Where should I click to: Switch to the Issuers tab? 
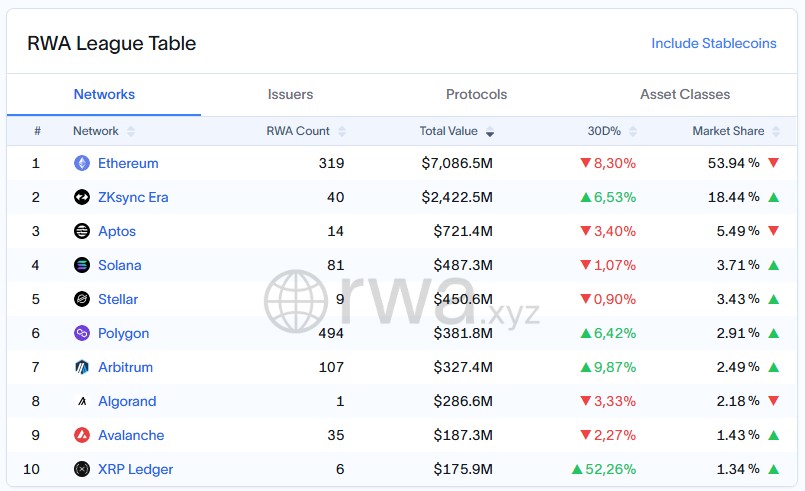[x=290, y=95]
